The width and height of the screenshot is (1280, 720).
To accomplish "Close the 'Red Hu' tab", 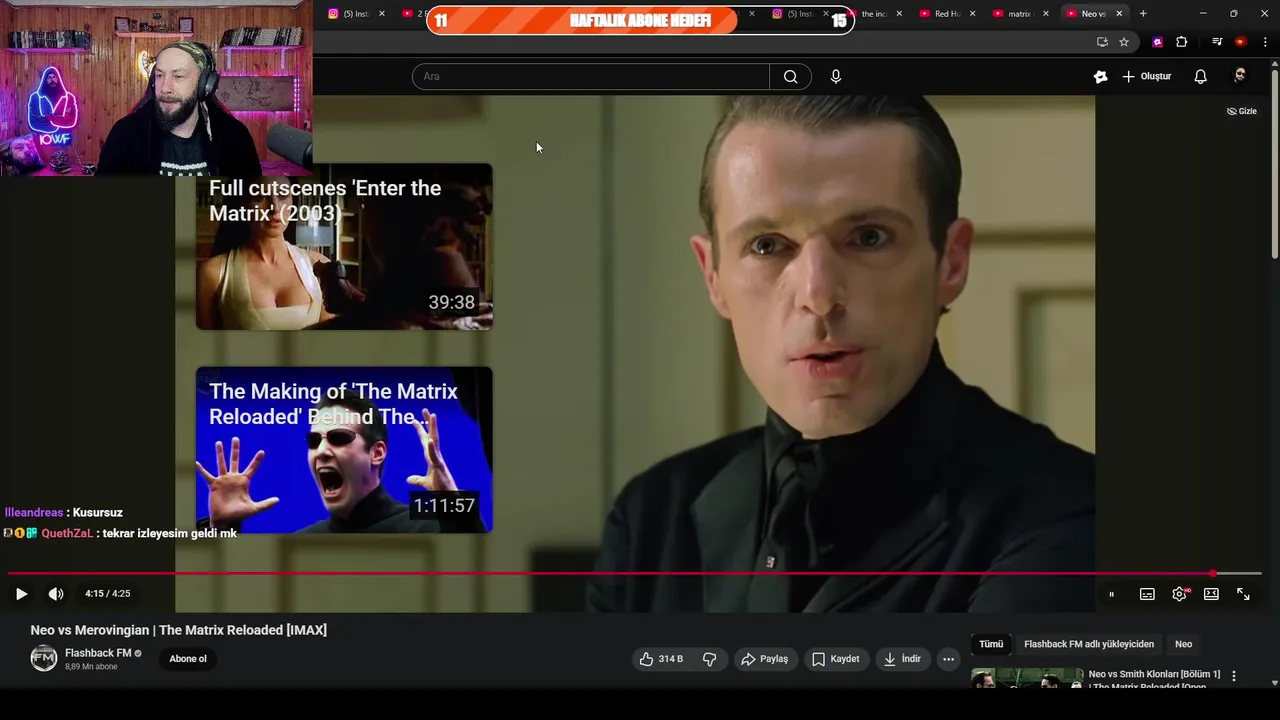I will (972, 14).
